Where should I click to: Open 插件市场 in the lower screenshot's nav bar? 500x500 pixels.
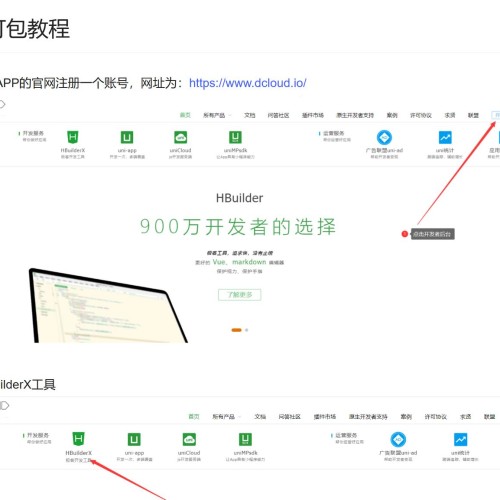pyautogui.click(x=325, y=417)
